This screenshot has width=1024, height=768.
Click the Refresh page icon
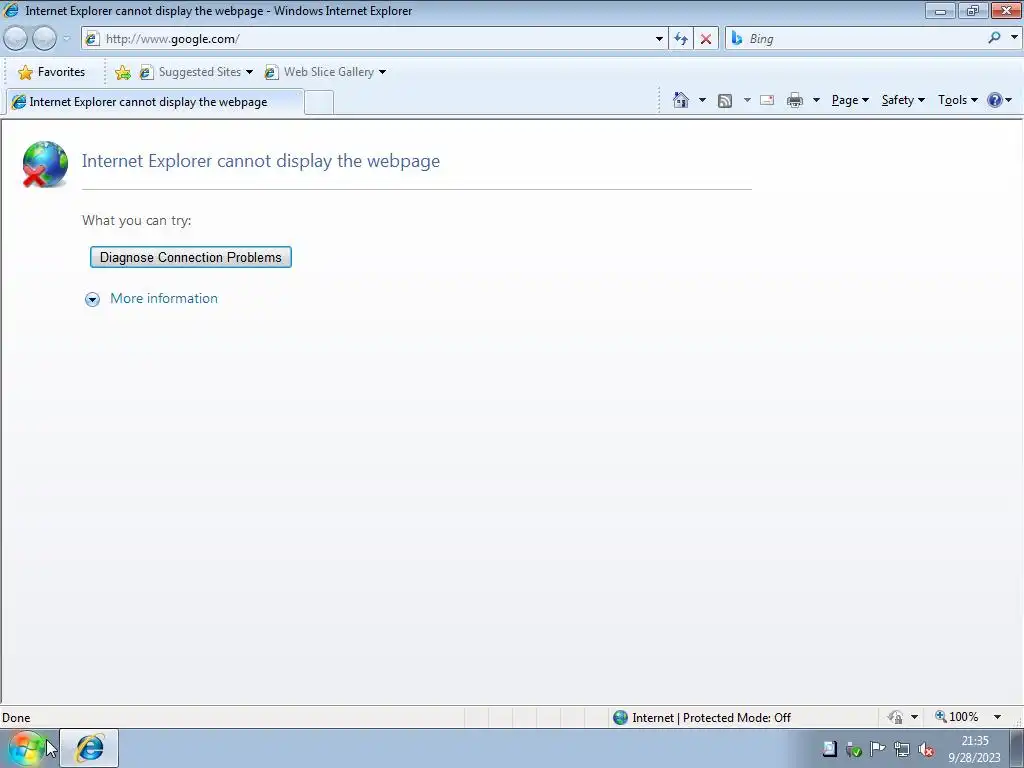(680, 39)
